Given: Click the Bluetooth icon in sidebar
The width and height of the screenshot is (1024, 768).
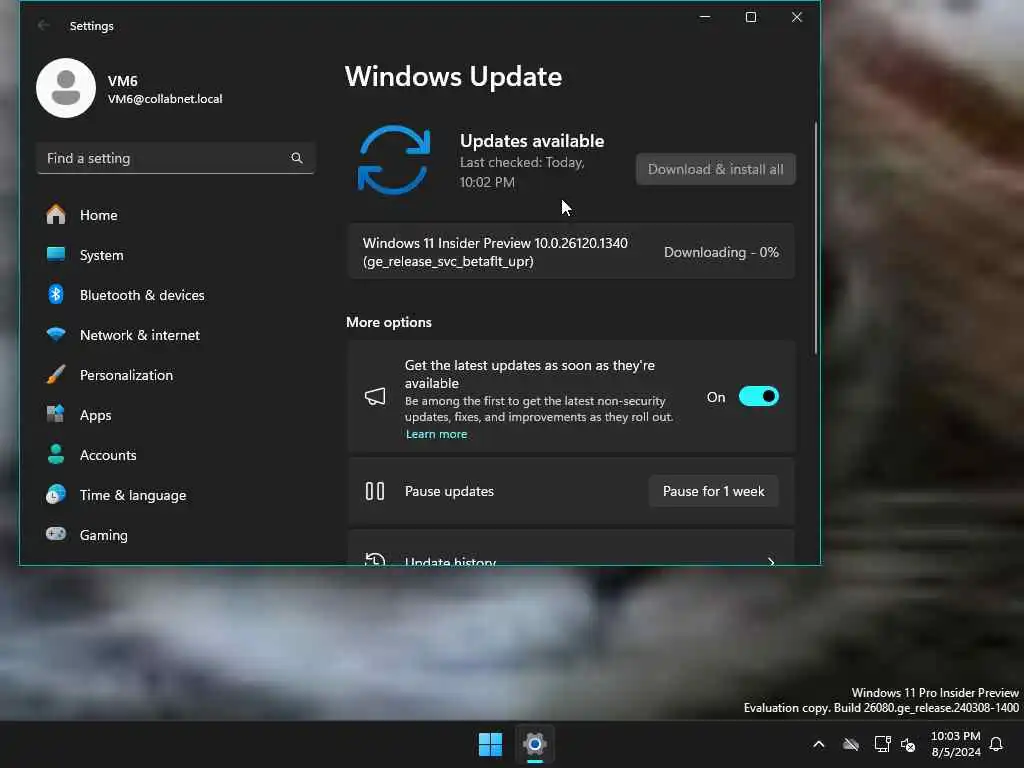Looking at the screenshot, I should click(x=56, y=295).
